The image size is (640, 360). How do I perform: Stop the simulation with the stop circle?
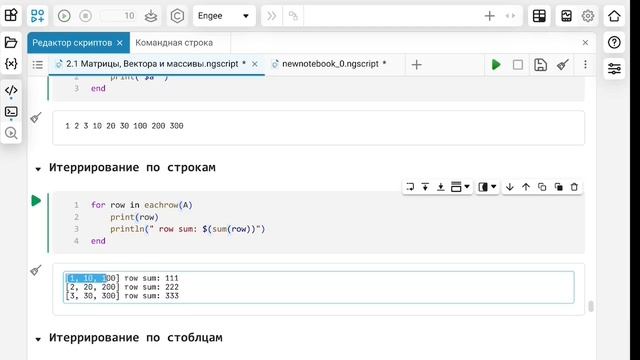point(85,16)
